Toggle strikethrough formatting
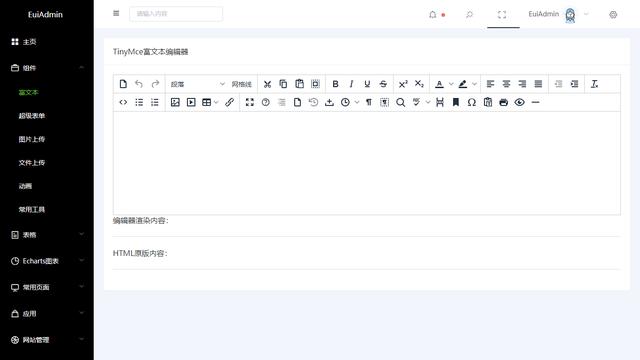The height and width of the screenshot is (360, 640). click(383, 84)
